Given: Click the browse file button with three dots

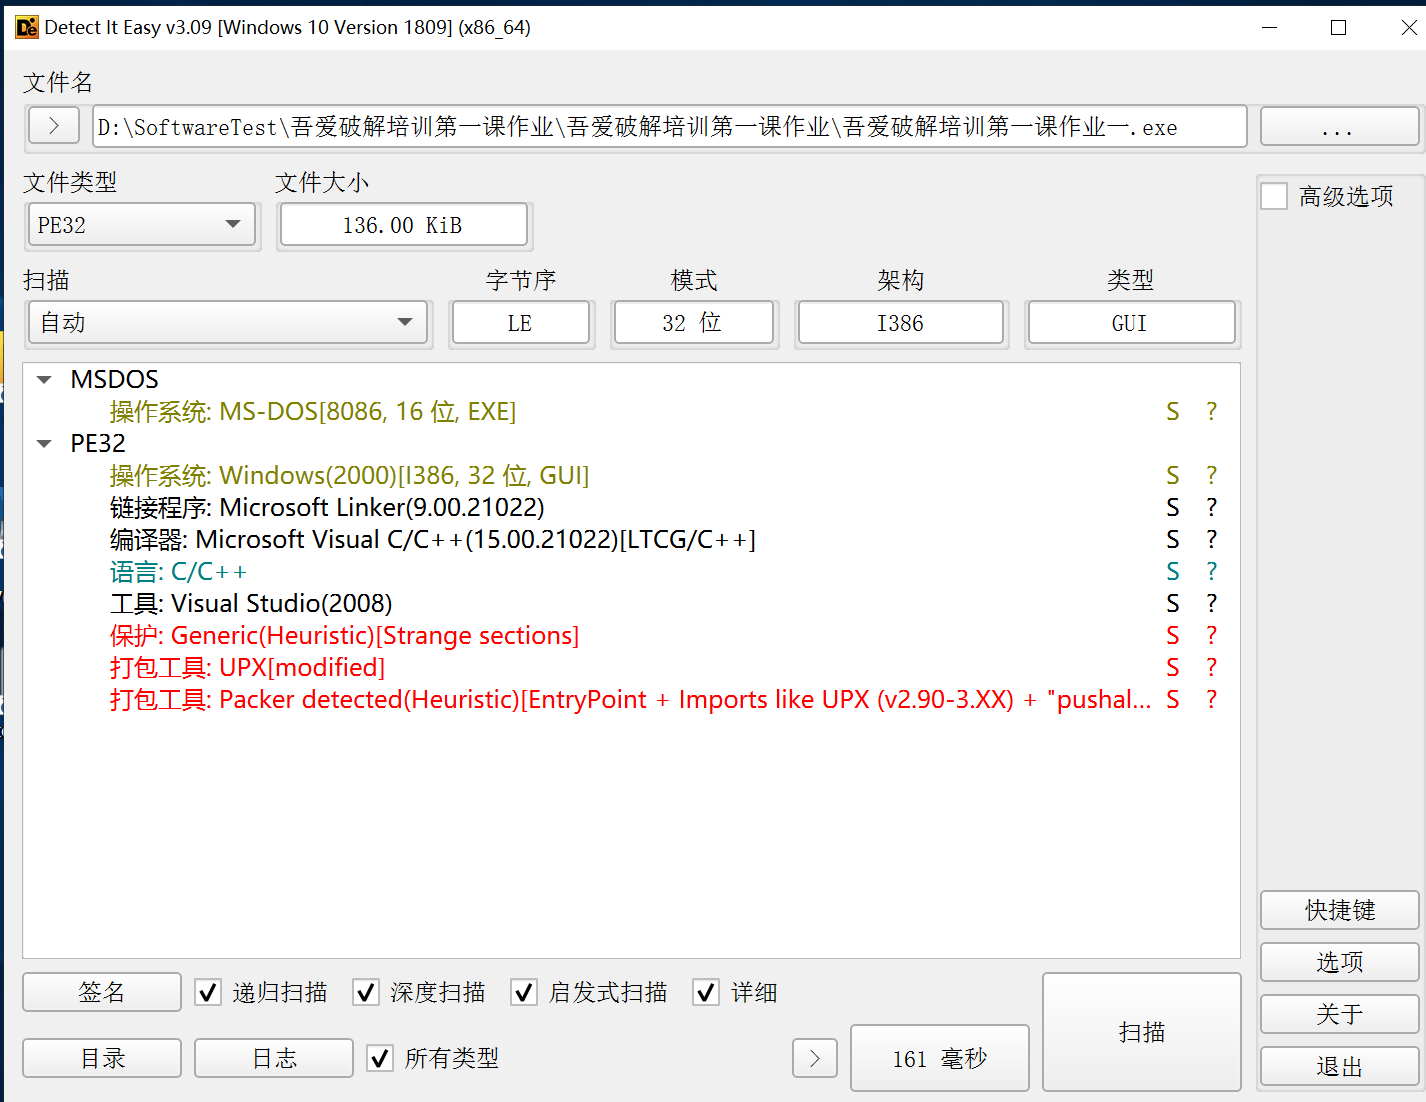Looking at the screenshot, I should tap(1338, 127).
